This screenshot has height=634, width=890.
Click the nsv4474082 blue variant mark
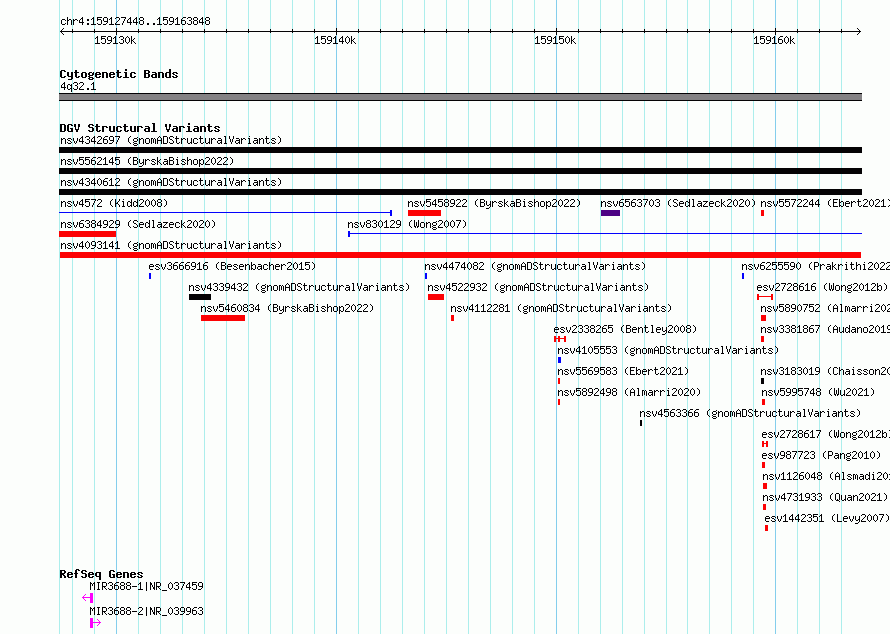[x=426, y=276]
